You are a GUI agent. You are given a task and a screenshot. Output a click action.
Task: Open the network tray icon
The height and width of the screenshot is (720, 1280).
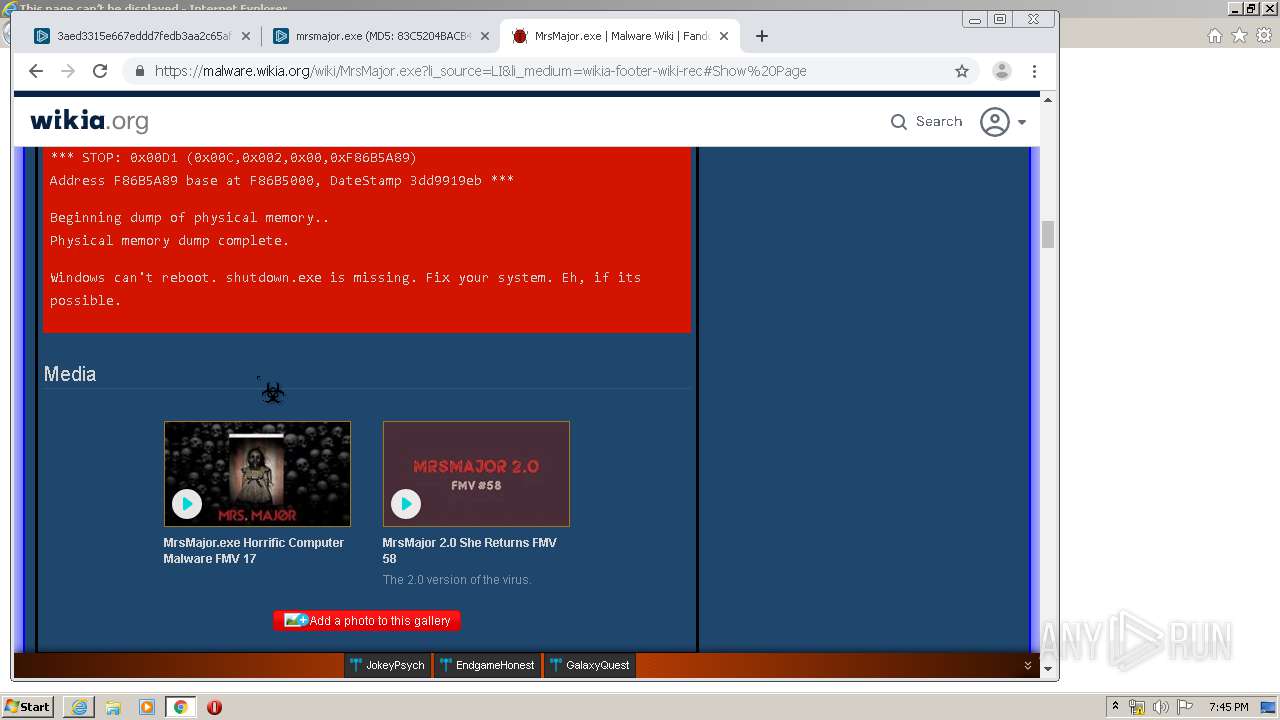pyautogui.click(x=1137, y=707)
